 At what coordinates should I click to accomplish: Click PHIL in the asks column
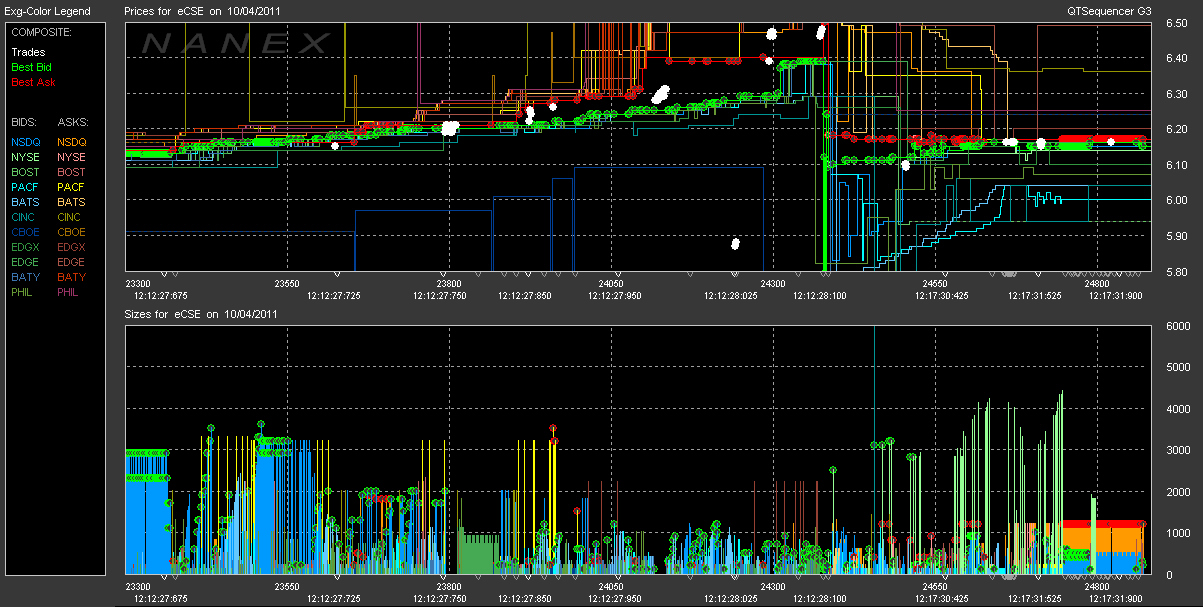[70, 292]
